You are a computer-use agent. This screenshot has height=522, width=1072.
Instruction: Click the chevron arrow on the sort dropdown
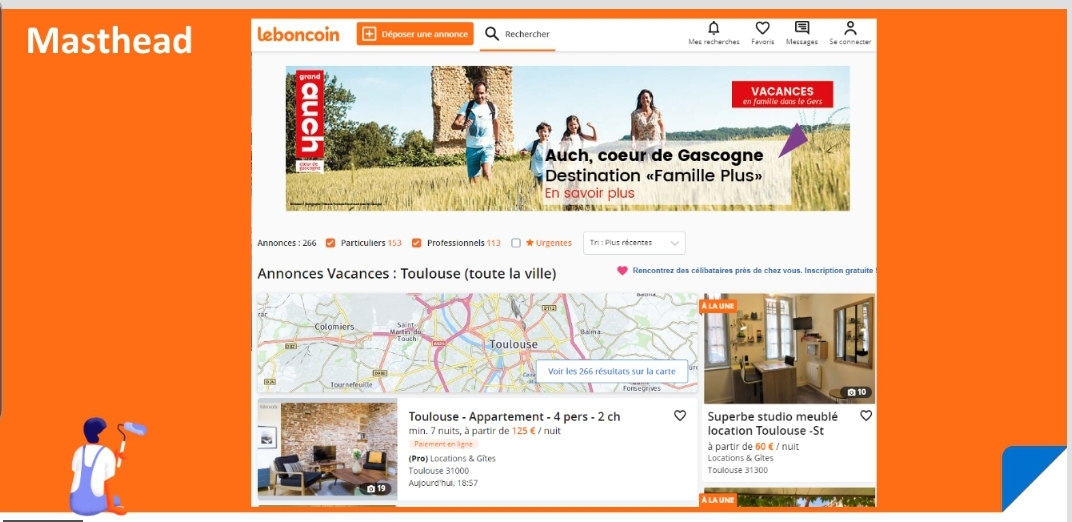point(674,243)
